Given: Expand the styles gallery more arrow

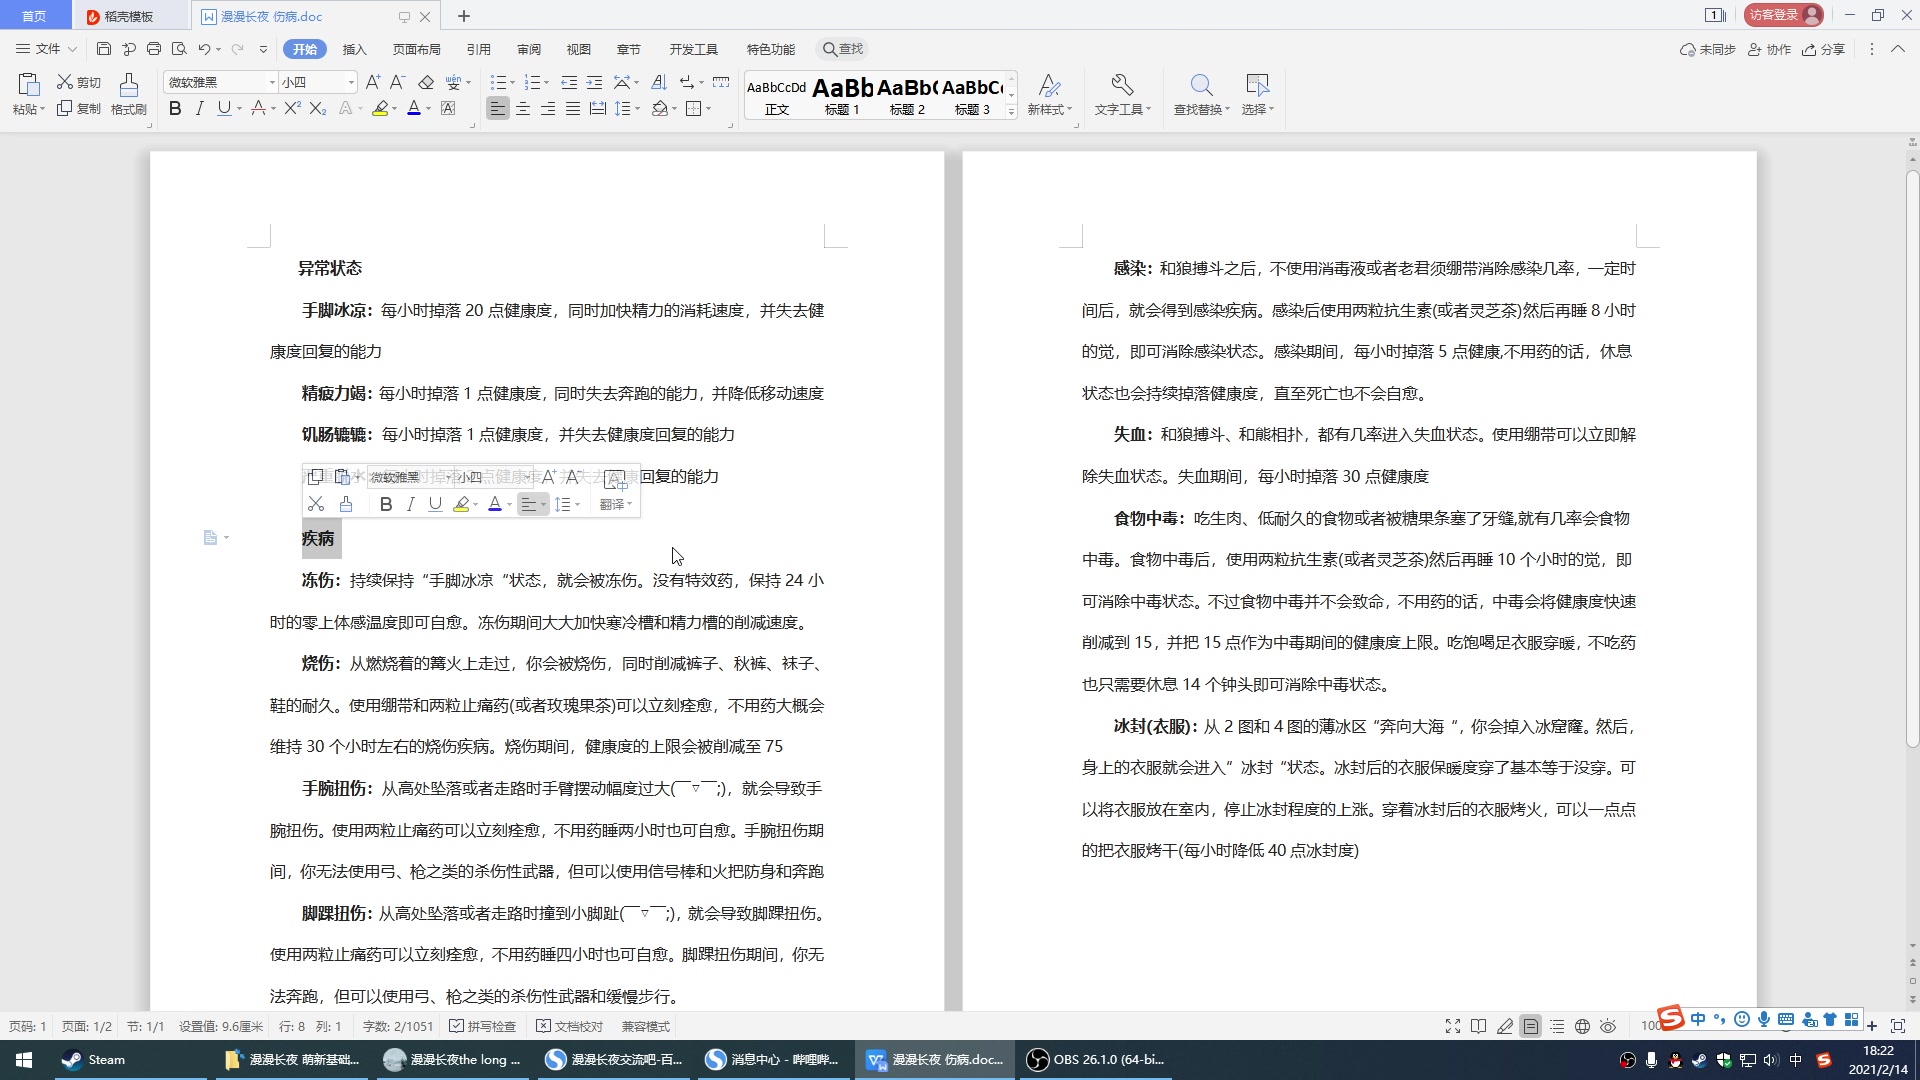Looking at the screenshot, I should click(x=1011, y=112).
